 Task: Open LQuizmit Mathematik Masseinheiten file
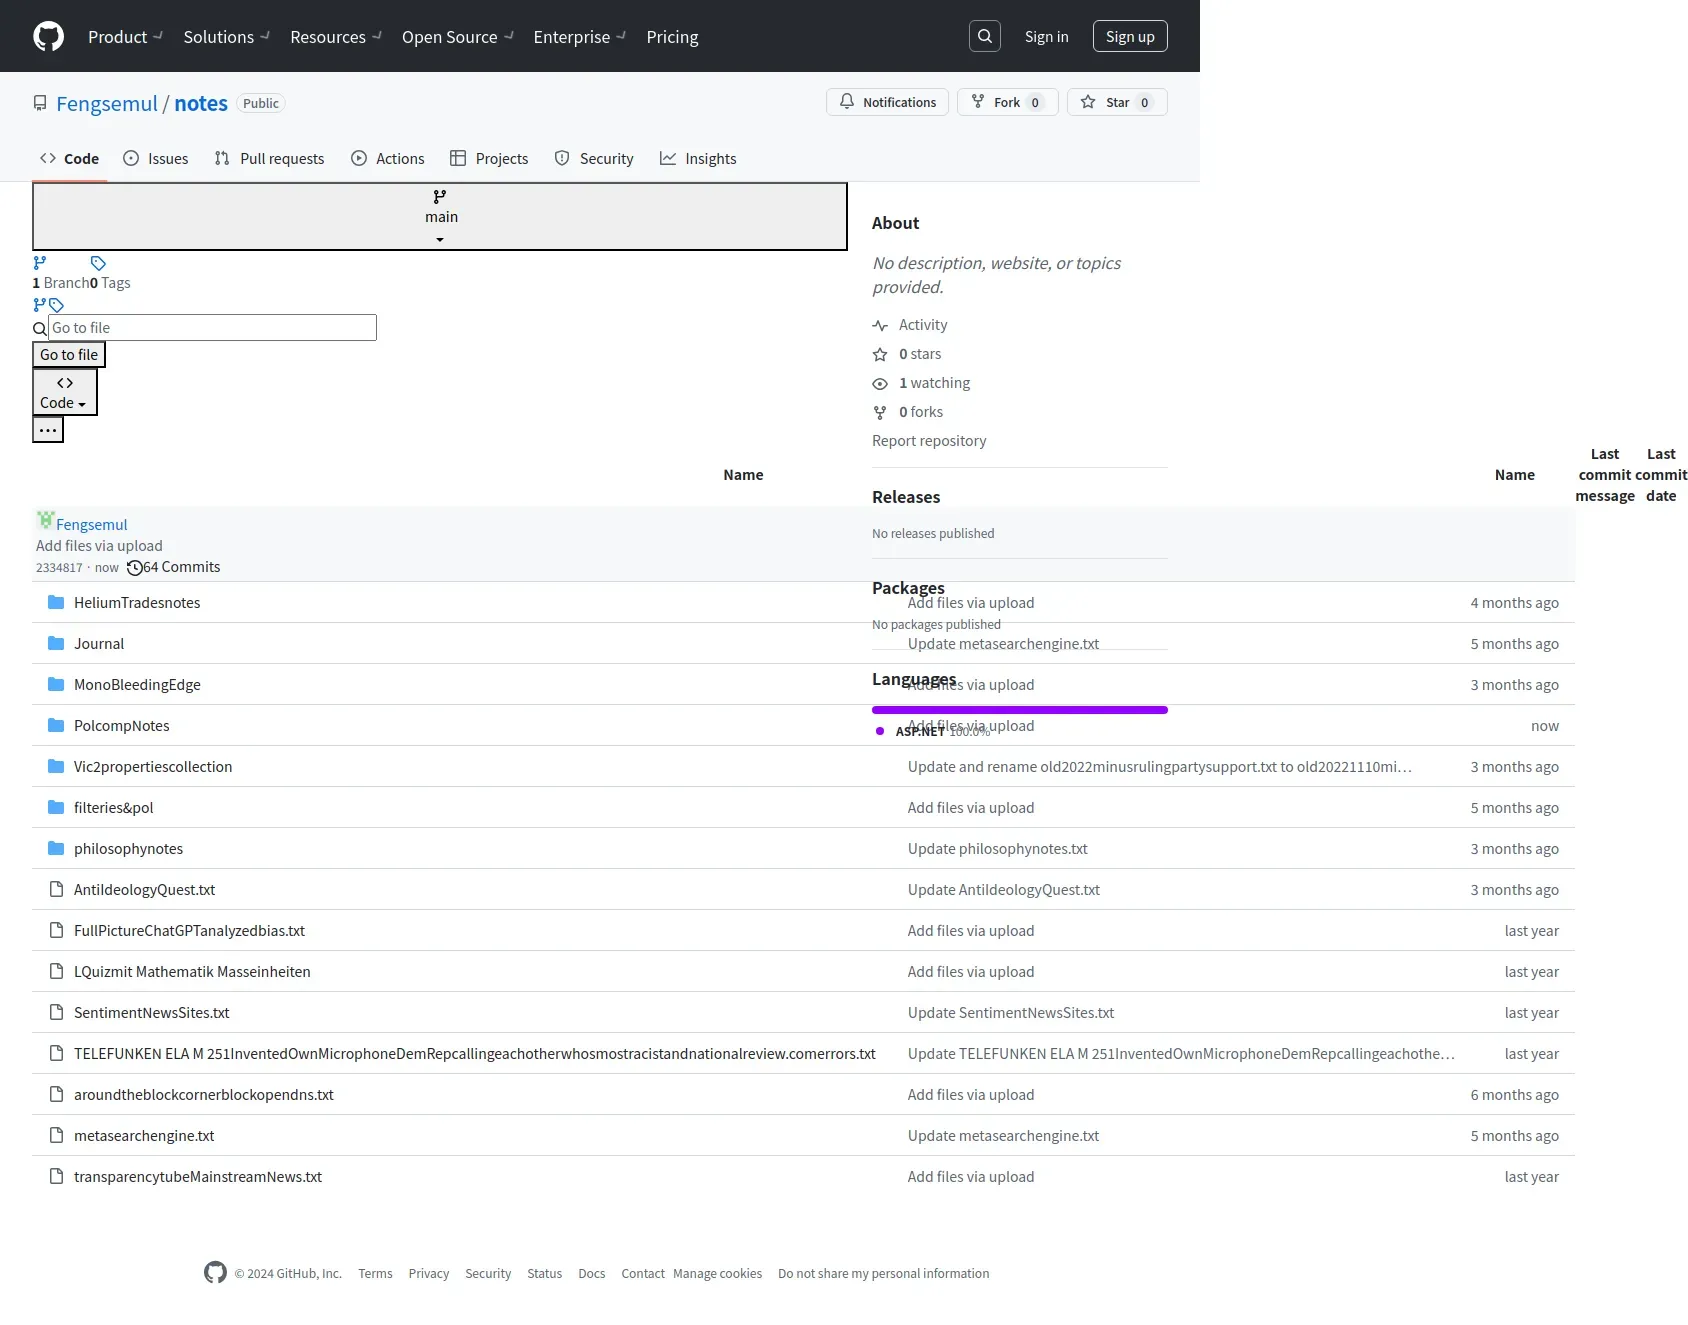pyautogui.click(x=192, y=971)
